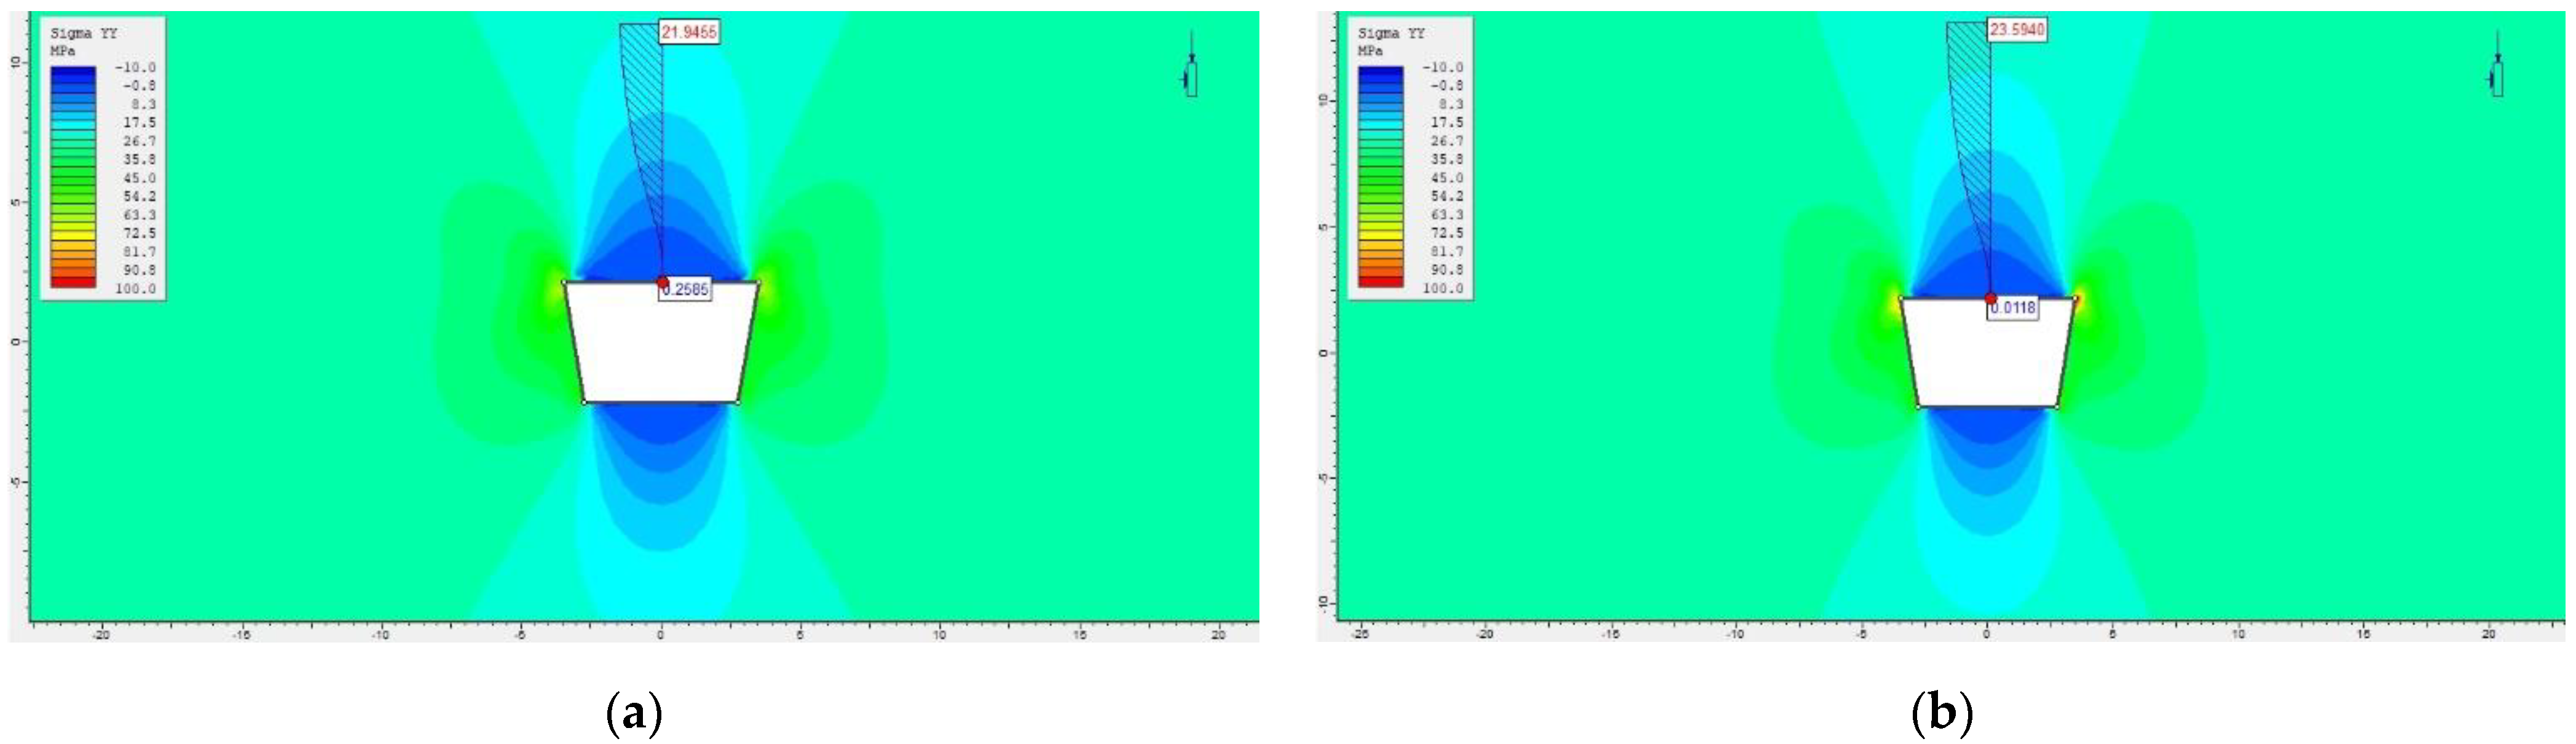Click upper-left excavation vertex in plot (a)
The height and width of the screenshot is (744, 2576).
(x=565, y=283)
